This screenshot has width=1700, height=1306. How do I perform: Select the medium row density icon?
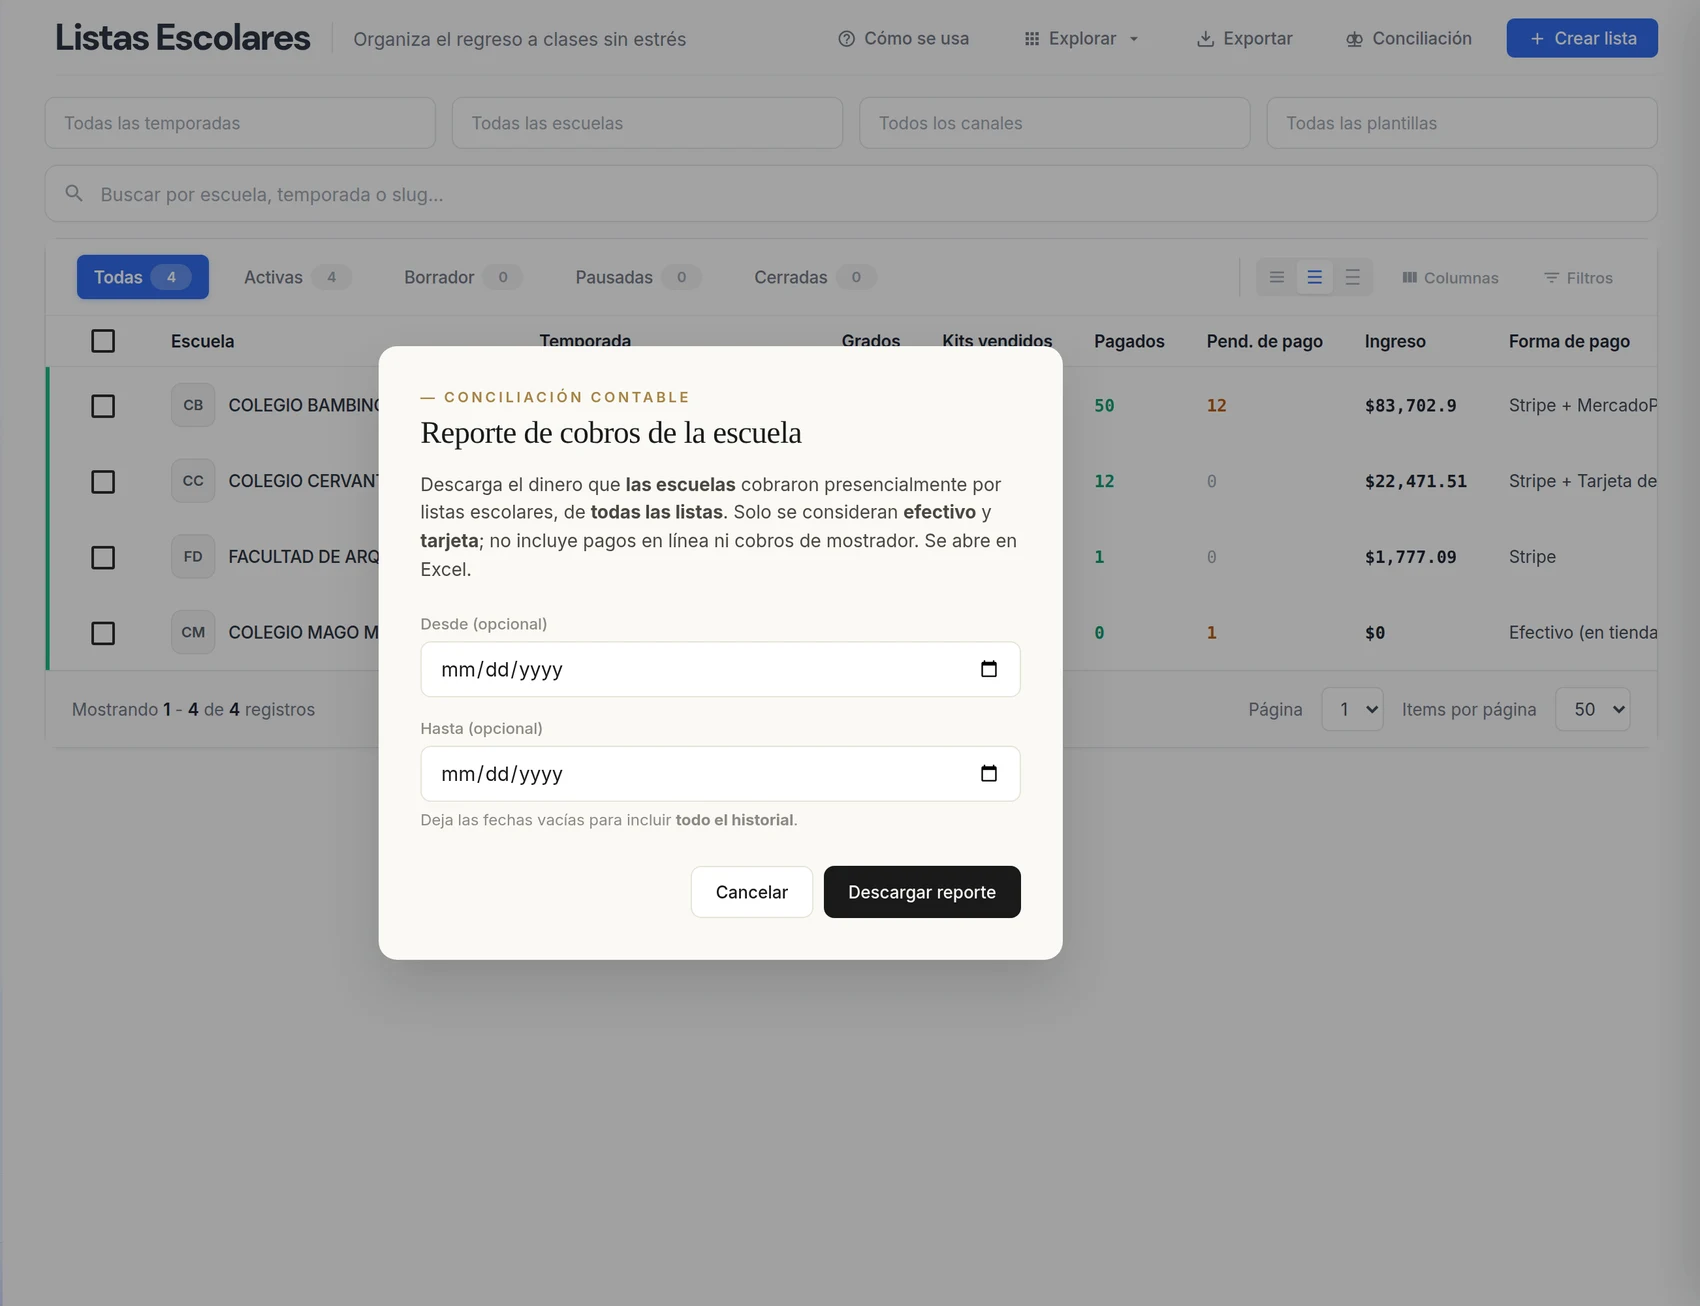(1315, 277)
